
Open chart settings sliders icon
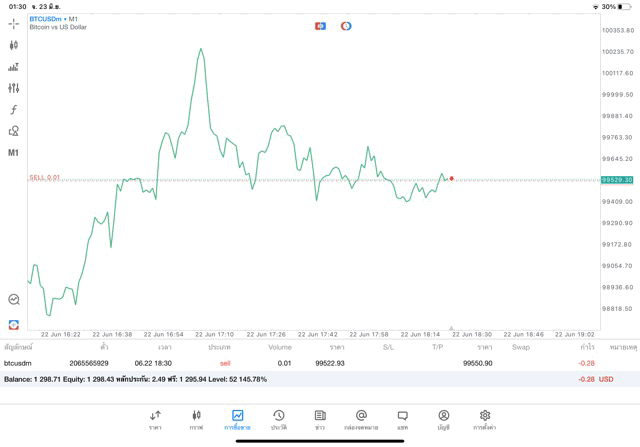[x=14, y=88]
